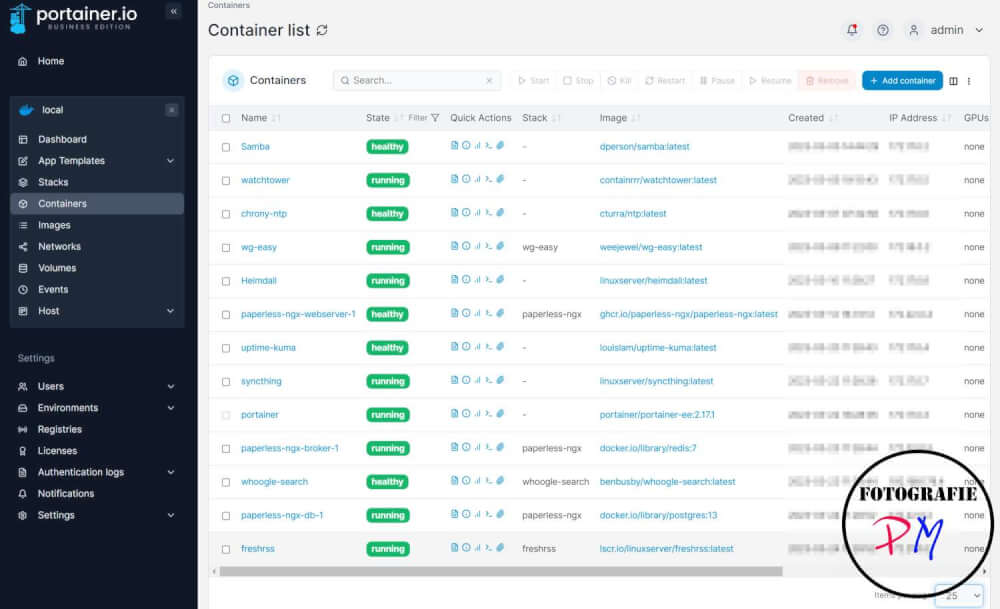Focus the container Search field

(x=416, y=80)
